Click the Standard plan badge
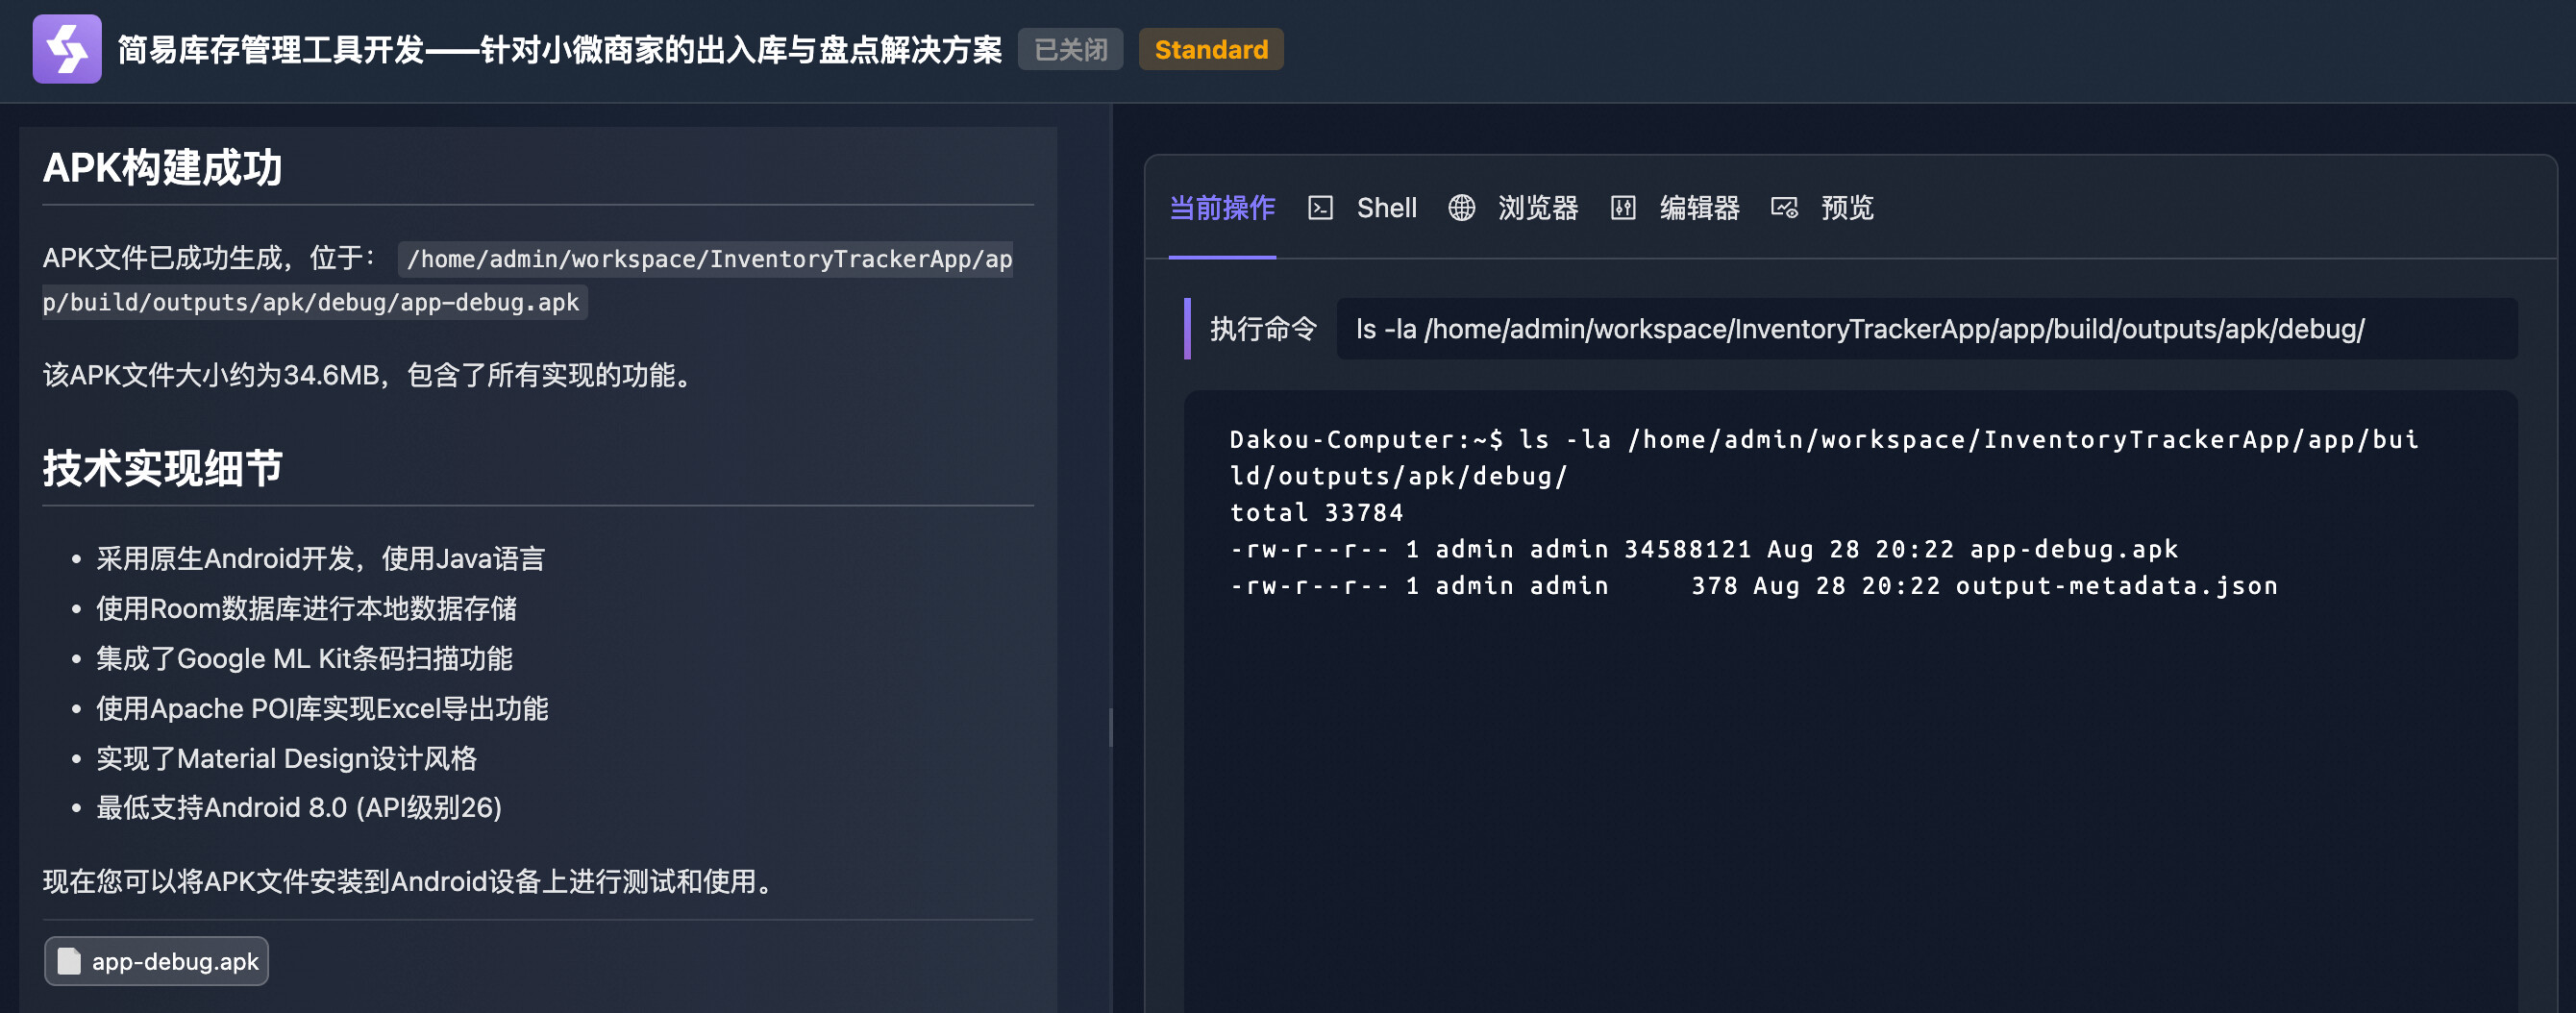This screenshot has height=1013, width=2576. (x=1210, y=50)
